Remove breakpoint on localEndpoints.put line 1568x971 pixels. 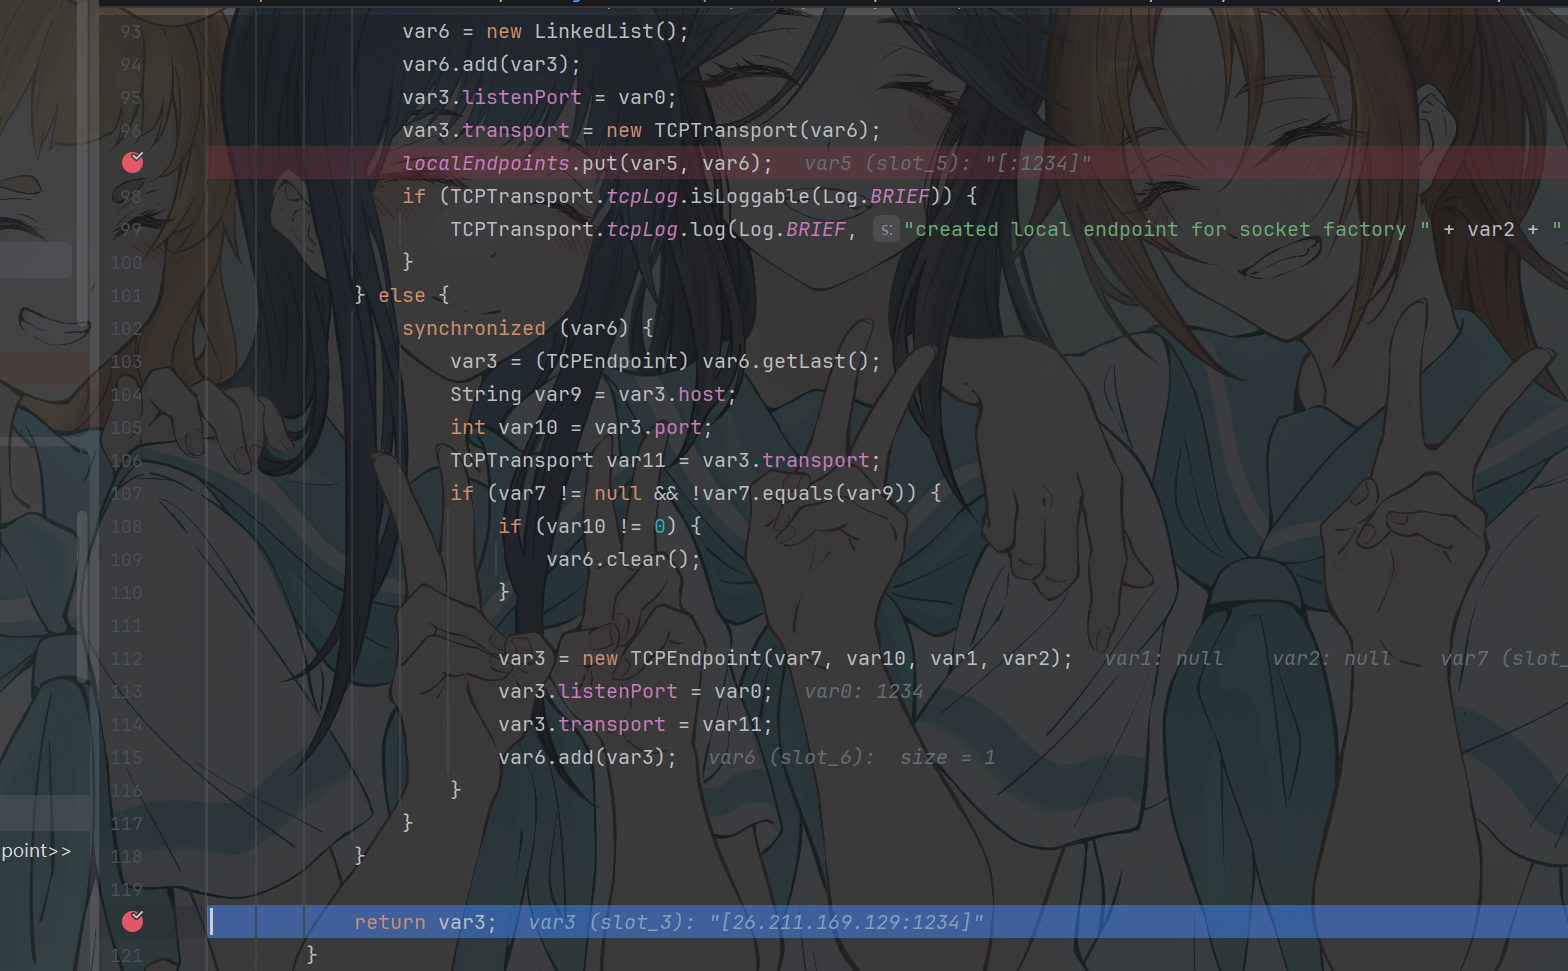coord(132,162)
